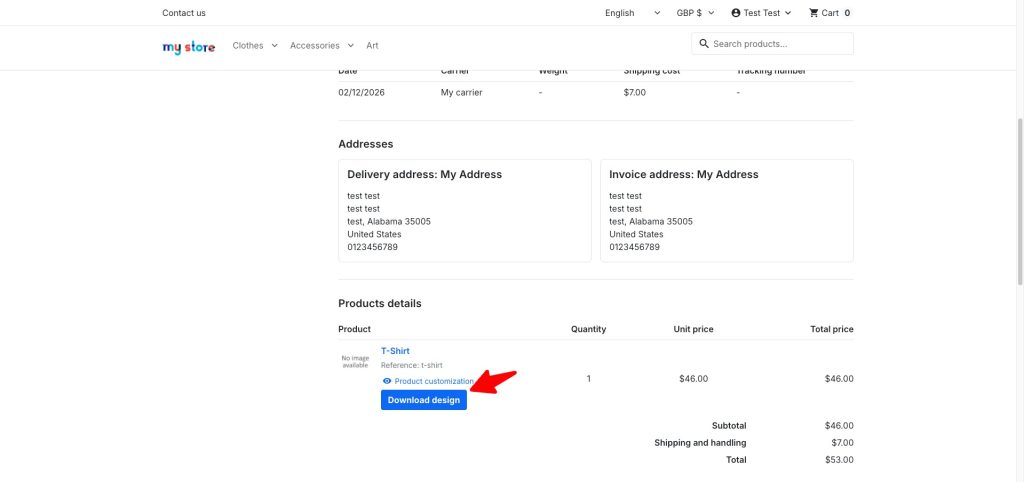This screenshot has width=1024, height=482.
Task: Select the Accessories menu item
Action: pos(314,46)
